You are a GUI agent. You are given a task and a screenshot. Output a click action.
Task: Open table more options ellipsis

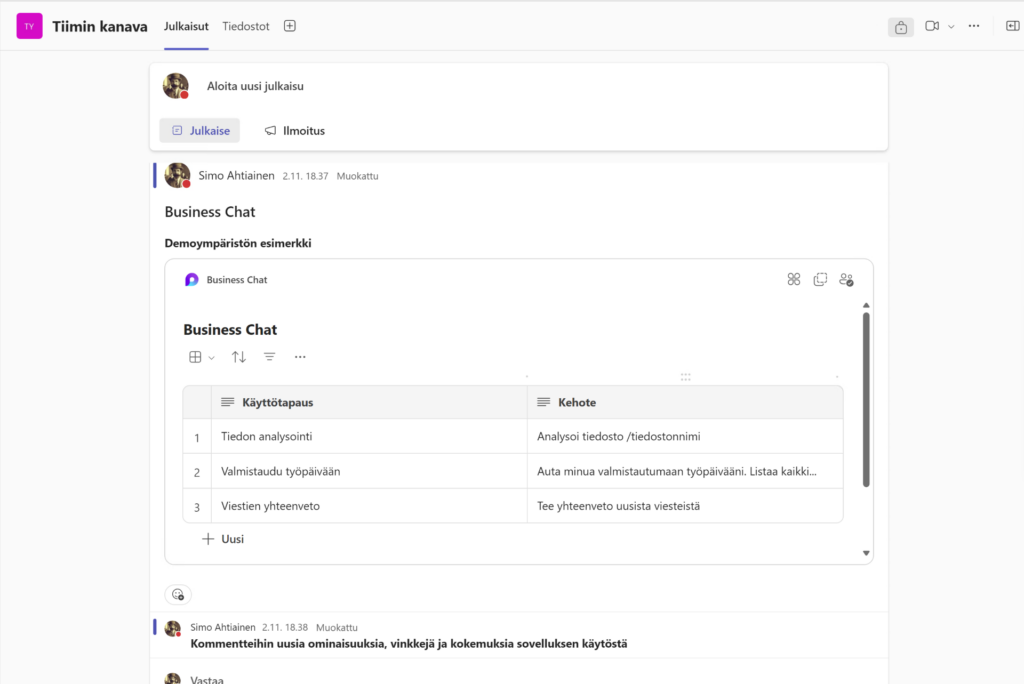(300, 357)
